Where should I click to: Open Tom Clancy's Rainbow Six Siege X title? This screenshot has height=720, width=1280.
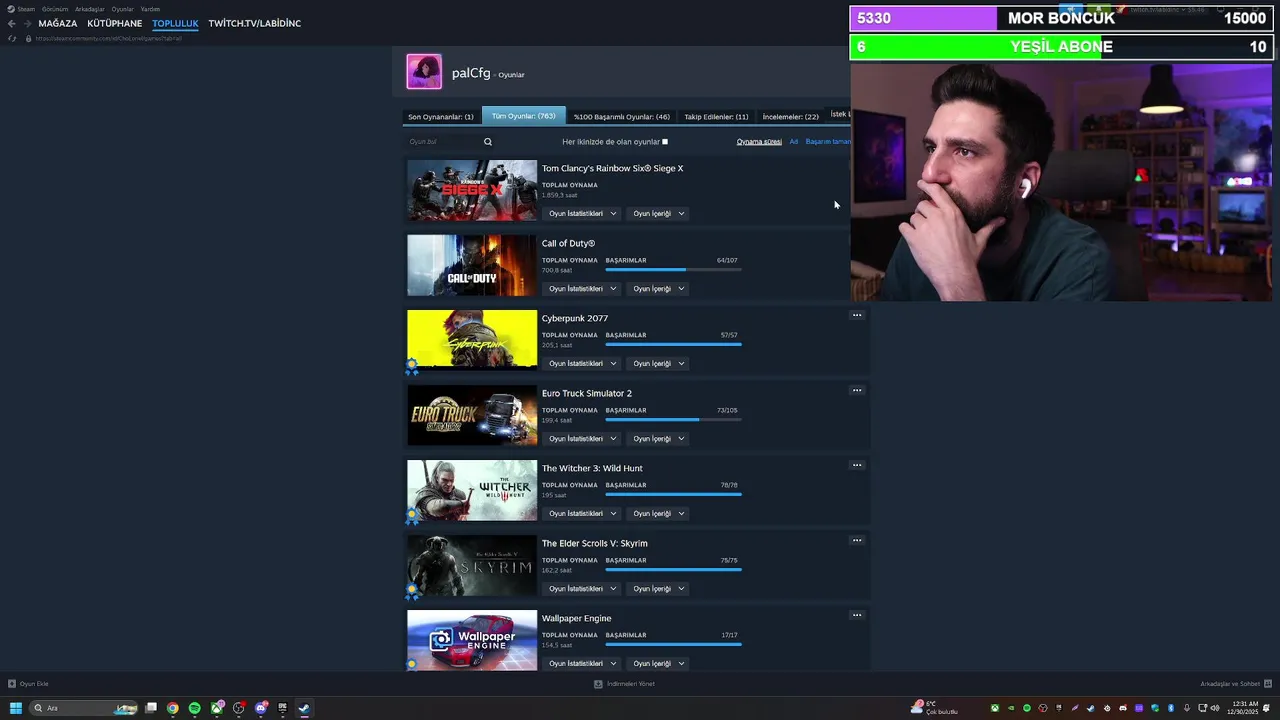click(x=612, y=168)
